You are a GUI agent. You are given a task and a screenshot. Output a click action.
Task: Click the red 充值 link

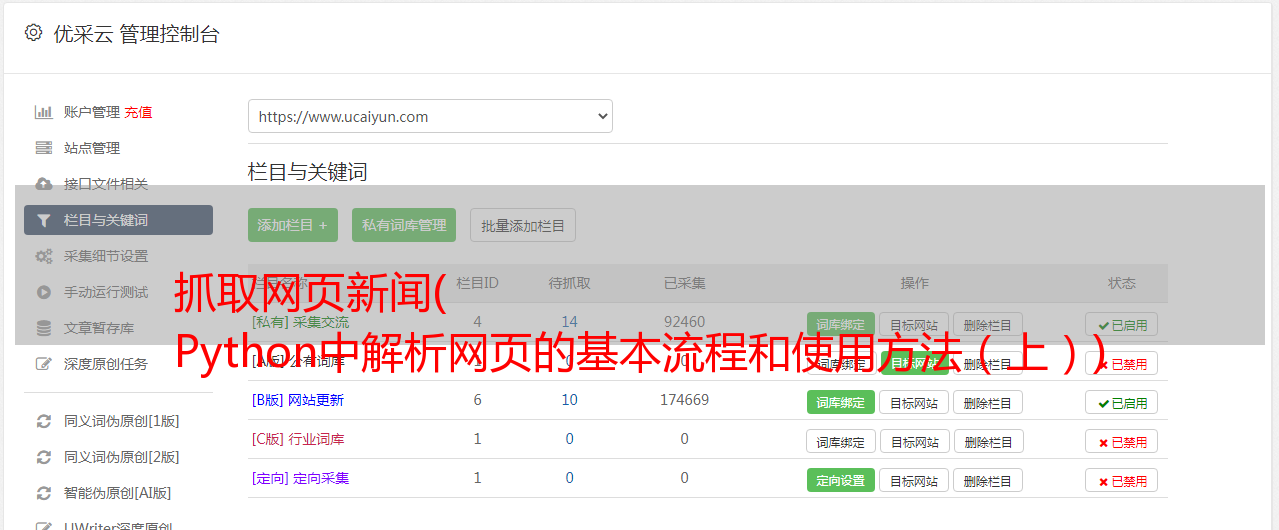click(139, 112)
